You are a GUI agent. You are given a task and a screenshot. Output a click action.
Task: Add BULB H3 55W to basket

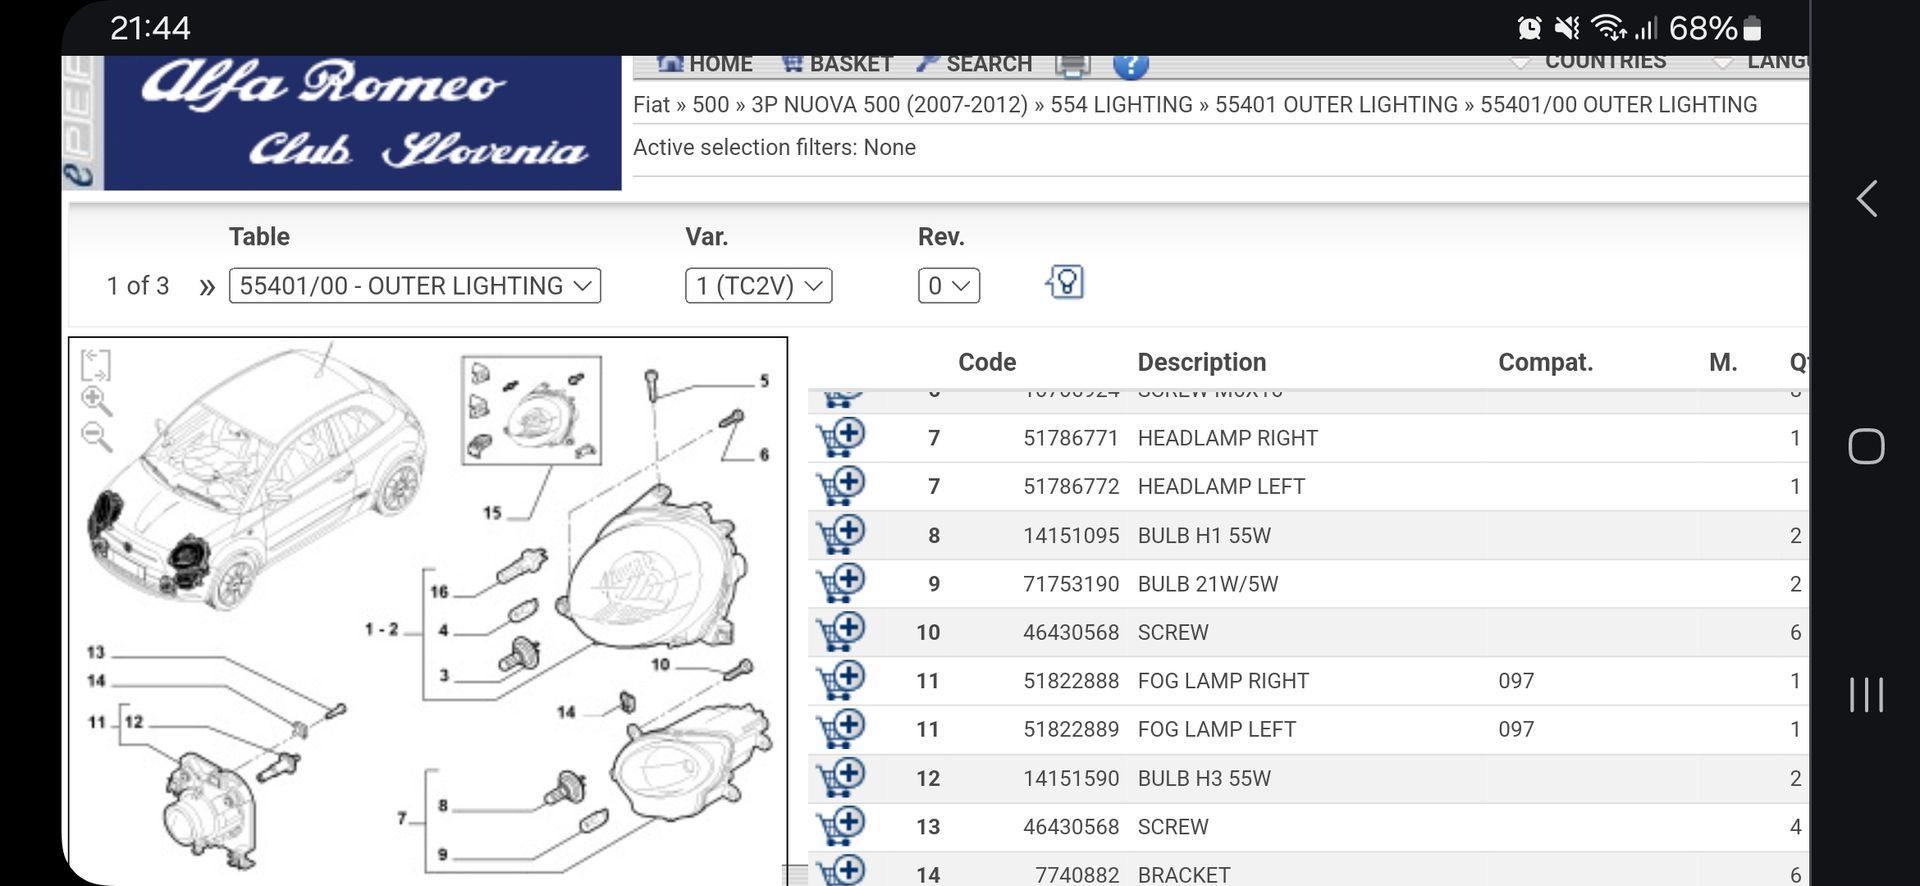(x=841, y=778)
